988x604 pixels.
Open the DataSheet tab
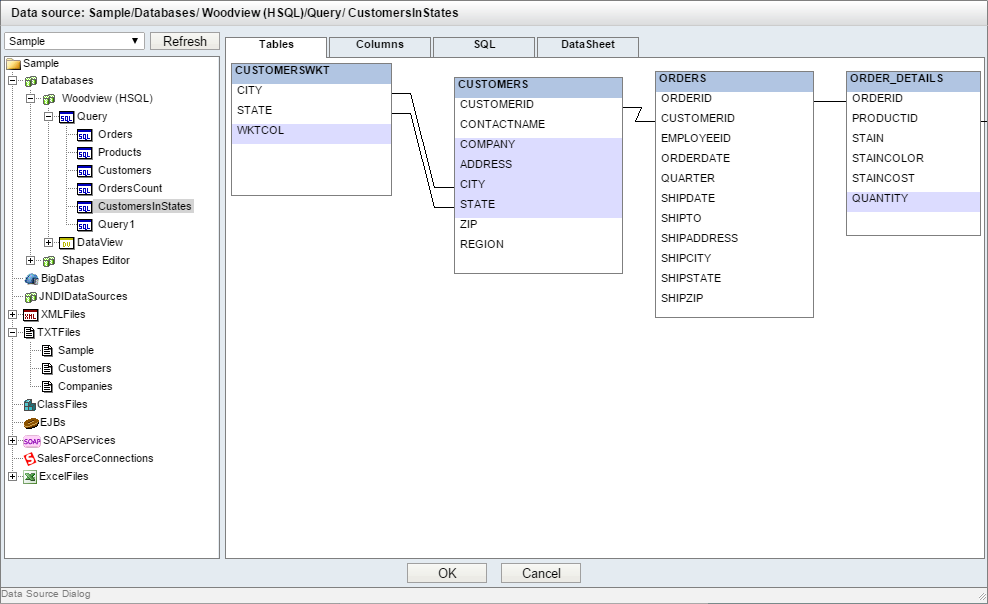588,45
